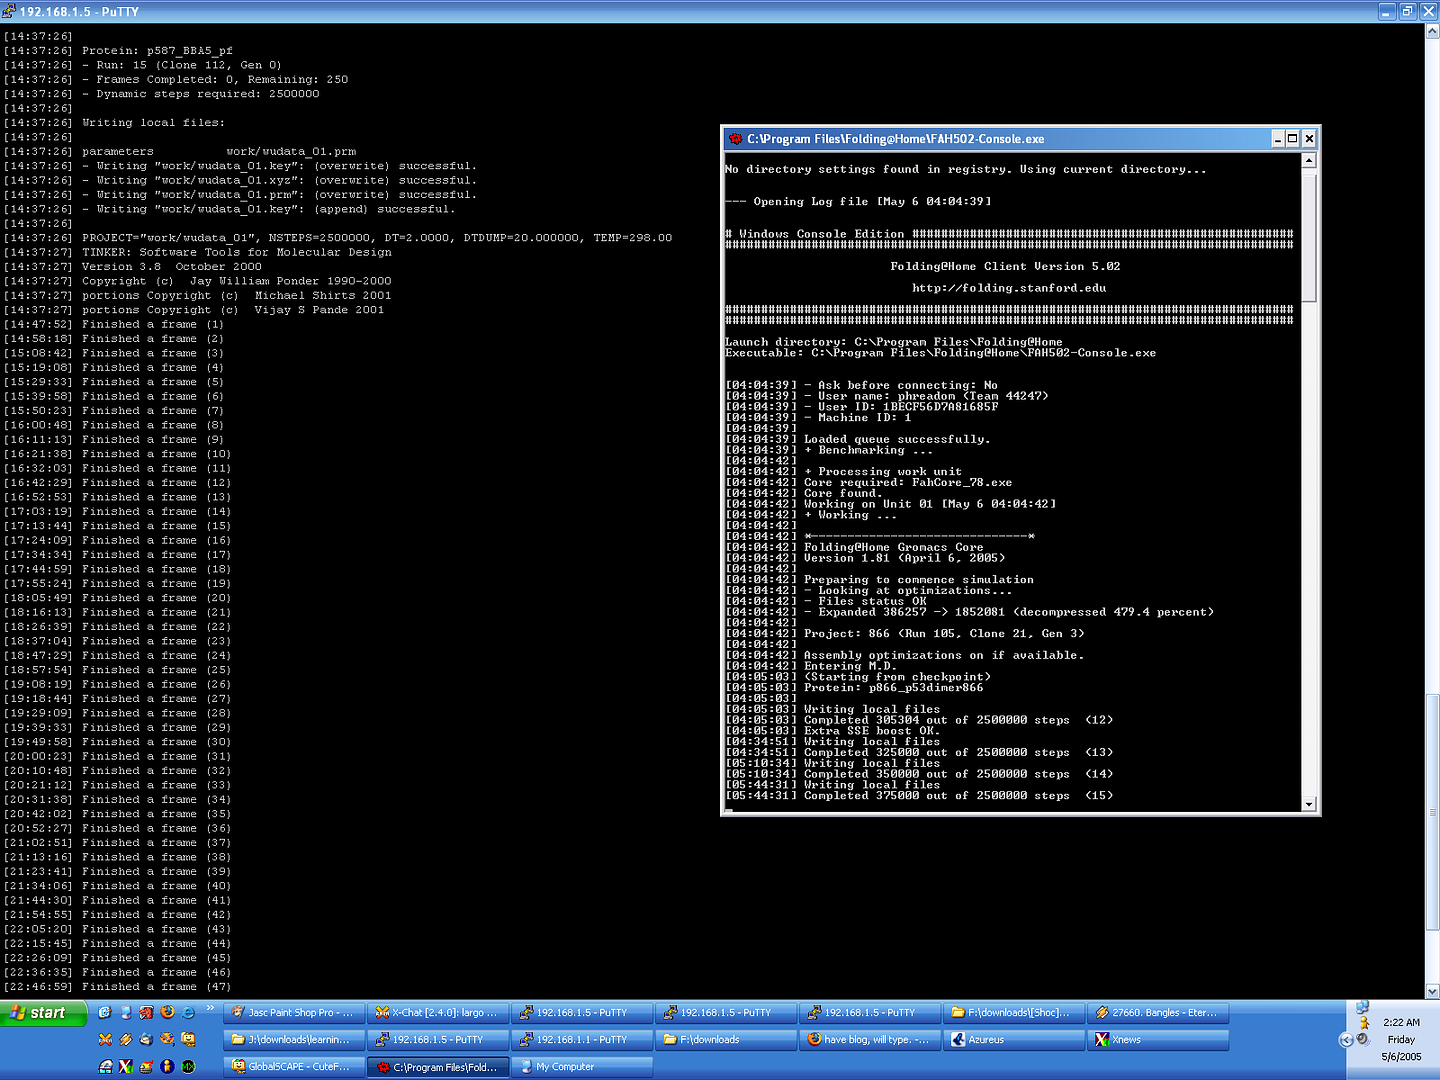The height and width of the screenshot is (1080, 1440).
Task: Click 'Folding@Home Client Version 5.02' text
Action: 1005,267
